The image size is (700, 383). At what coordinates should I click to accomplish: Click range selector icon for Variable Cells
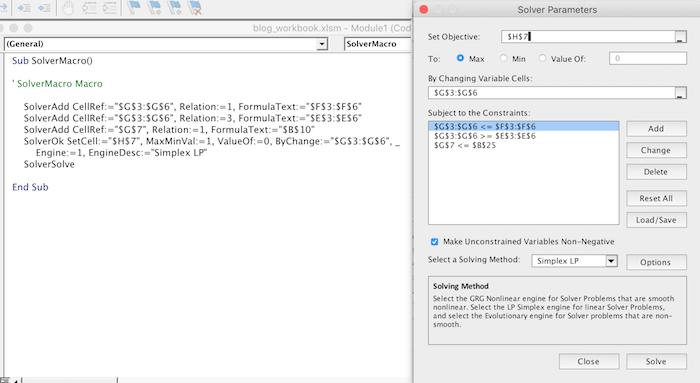click(x=680, y=93)
